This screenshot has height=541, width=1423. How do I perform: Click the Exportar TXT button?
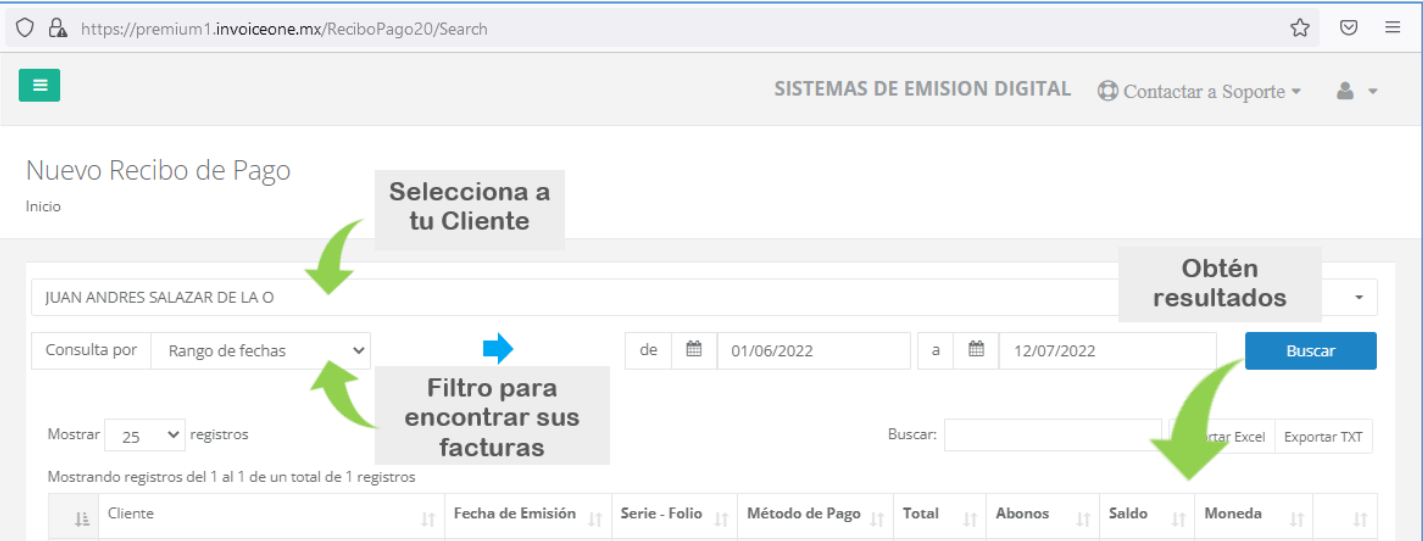tap(1323, 436)
